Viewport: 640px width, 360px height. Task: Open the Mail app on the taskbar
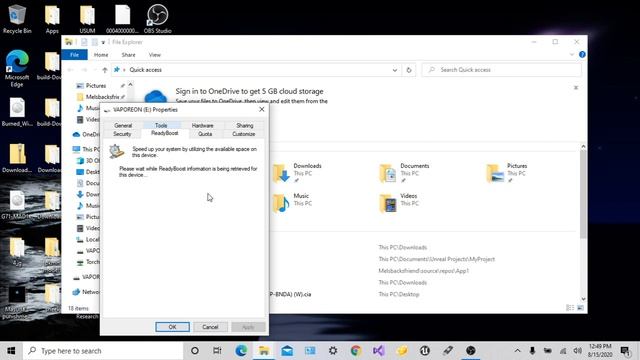point(287,351)
